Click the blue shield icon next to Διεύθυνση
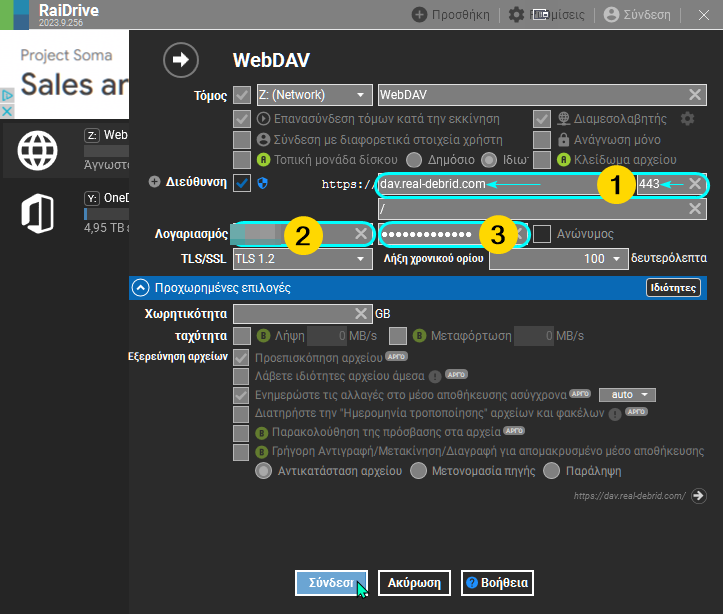Image resolution: width=723 pixels, height=614 pixels. (x=262, y=183)
